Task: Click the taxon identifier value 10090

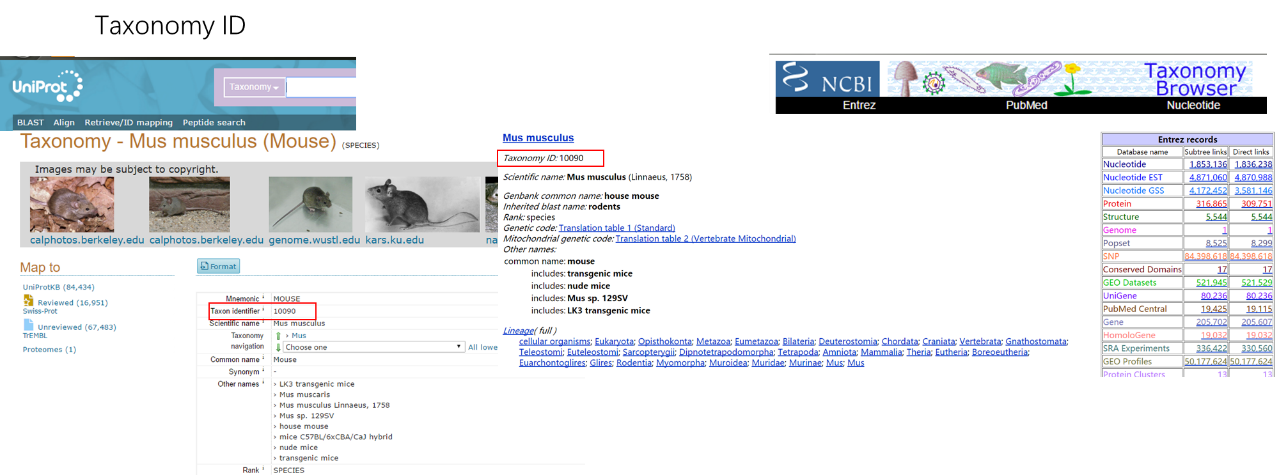Action: pyautogui.click(x=285, y=311)
